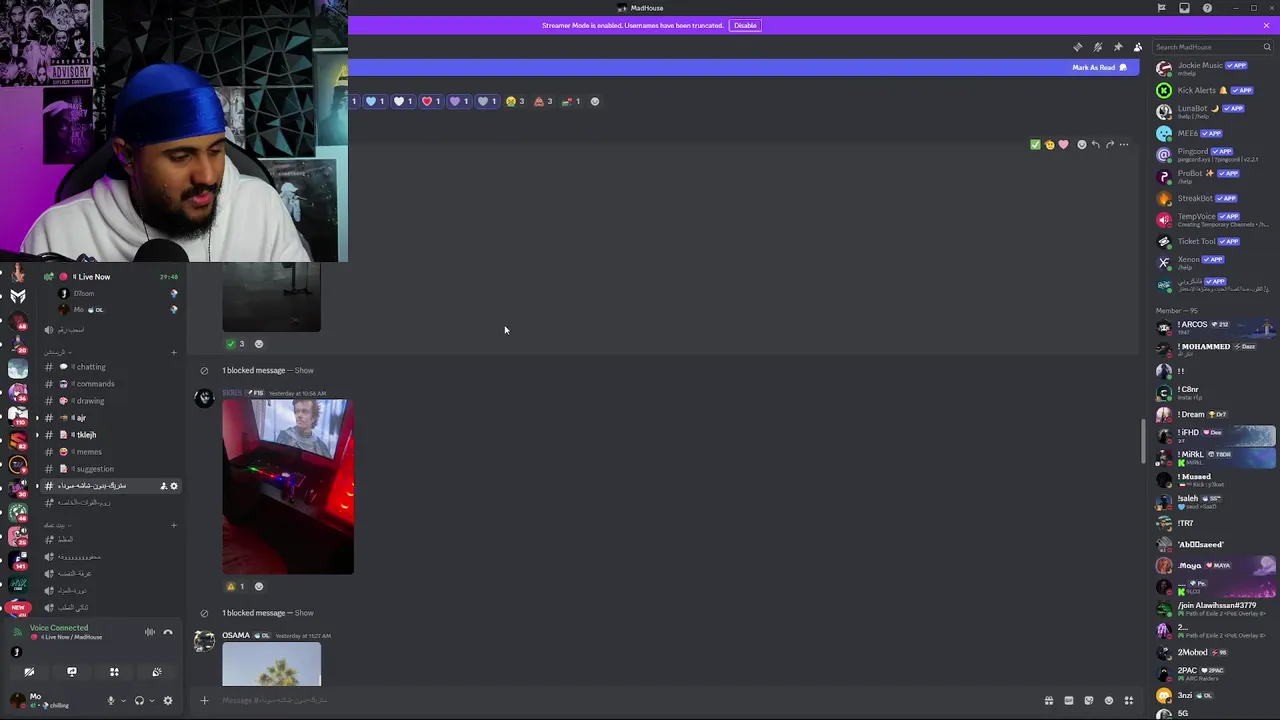Open the Threads icon in channel header
Viewport: 1280px width, 720px height.
(x=1077, y=47)
